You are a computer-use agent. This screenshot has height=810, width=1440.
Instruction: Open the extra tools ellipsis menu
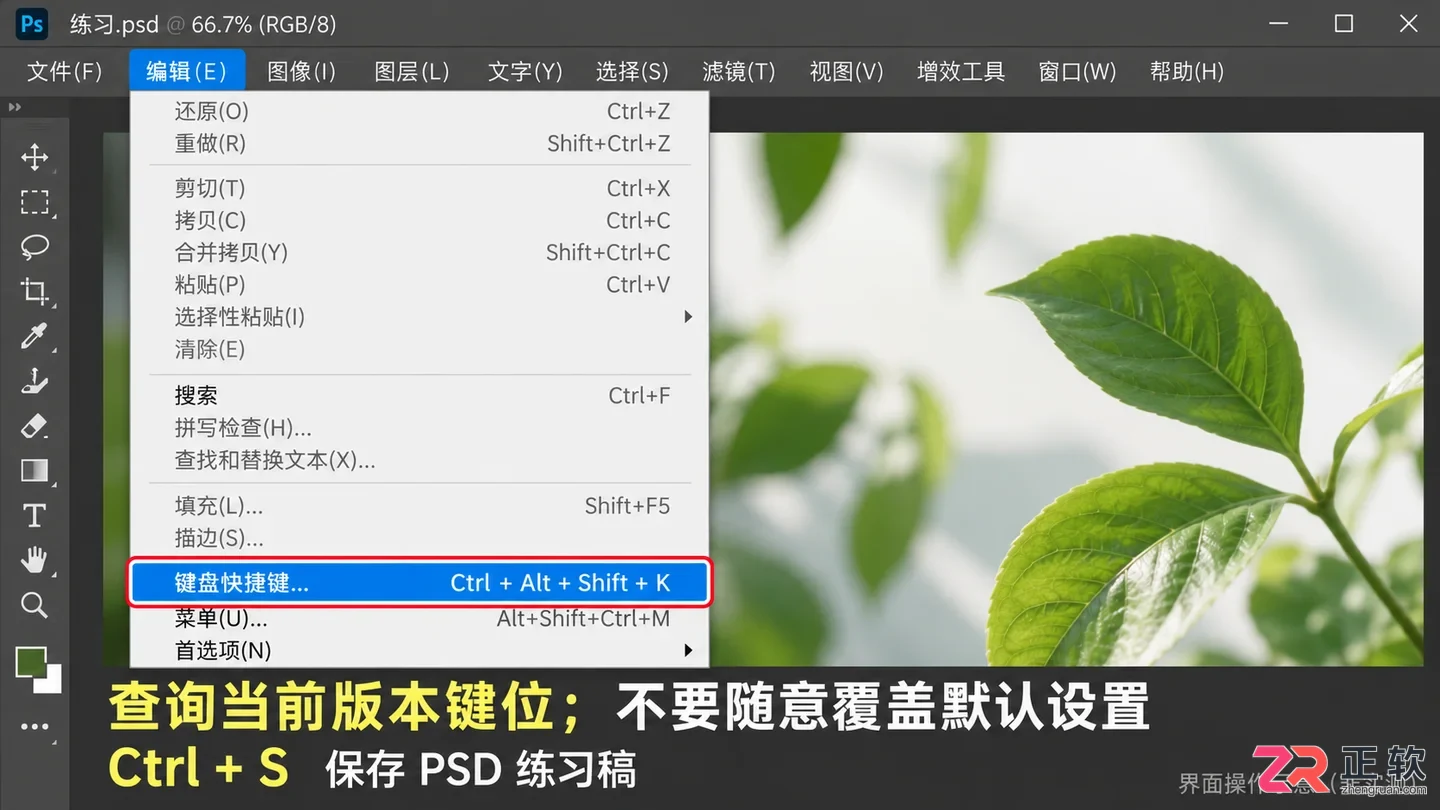click(x=35, y=727)
